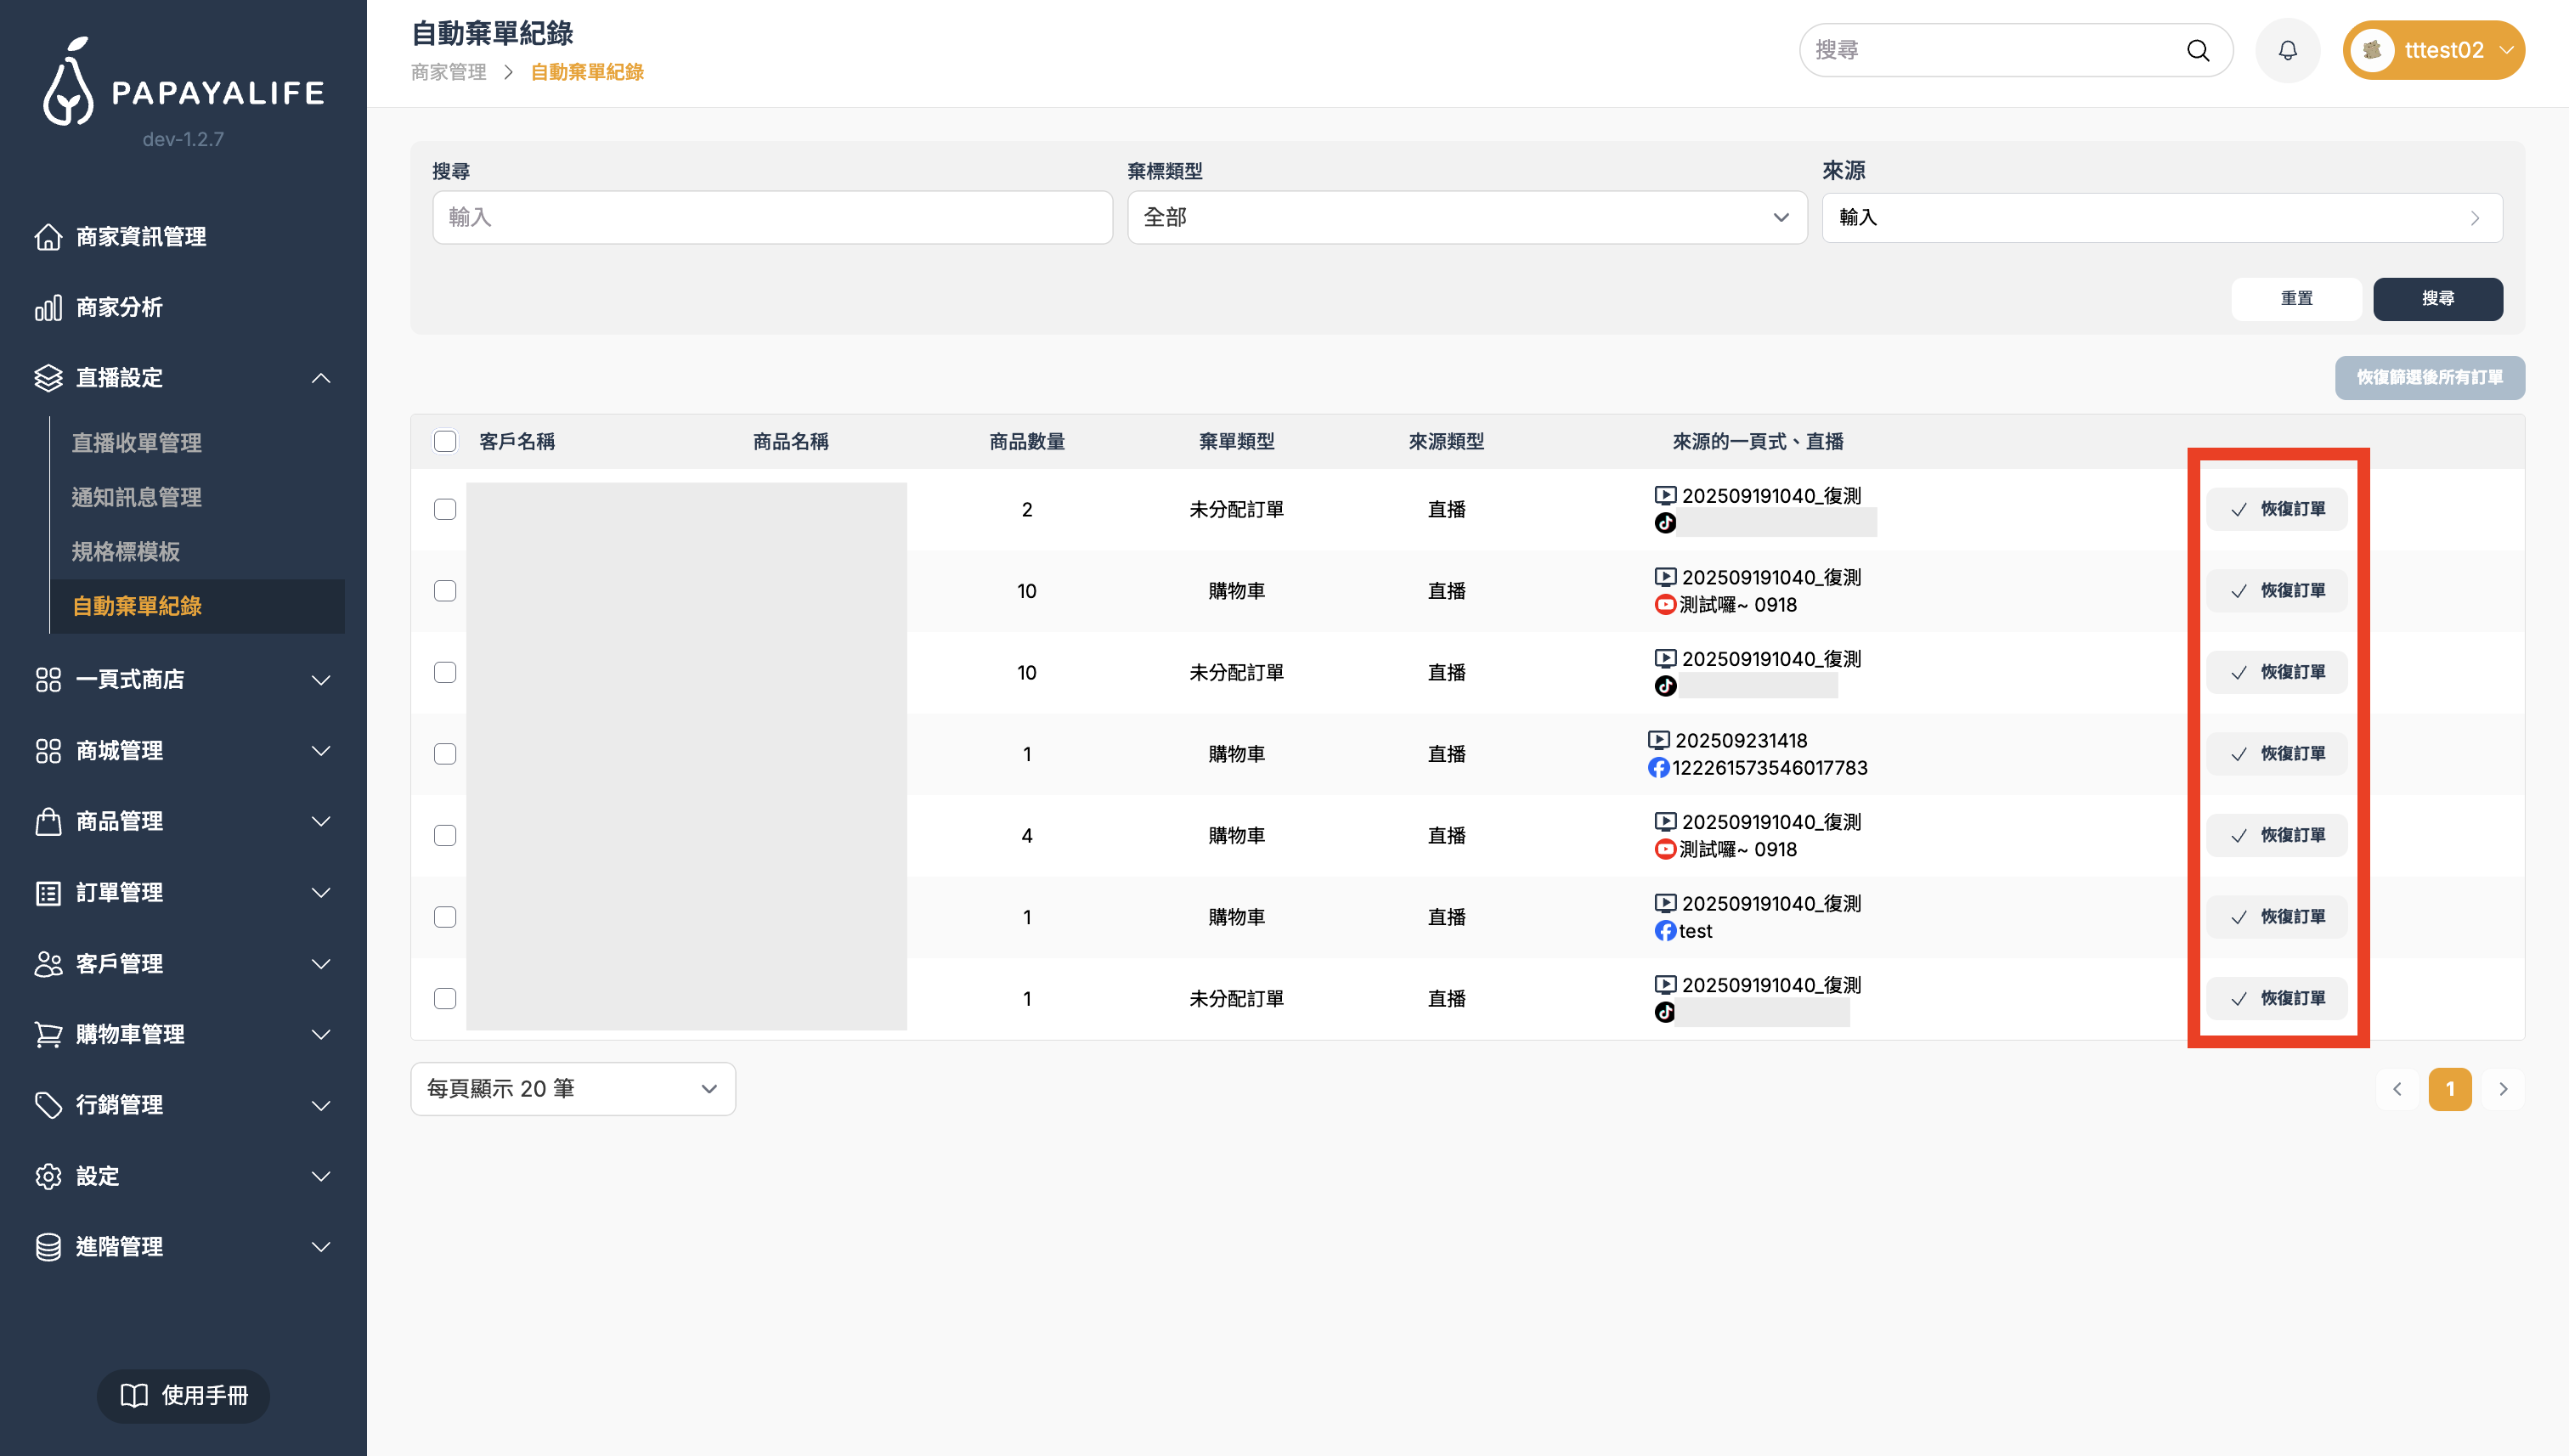The image size is (2569, 1456).
Task: Click the notification bell icon
Action: 2287,50
